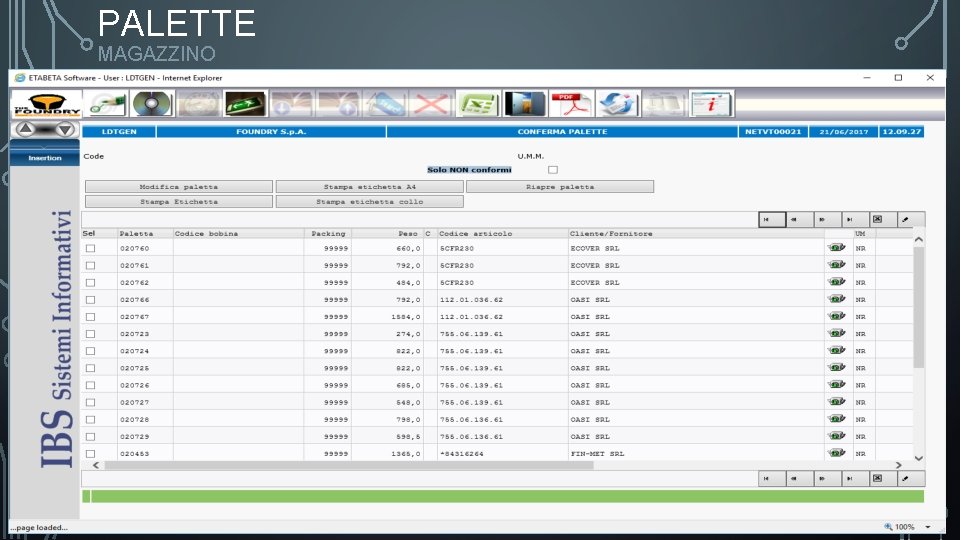Open detail icon for palette 020766 row
Screen dimensions: 960x540
tap(836, 299)
